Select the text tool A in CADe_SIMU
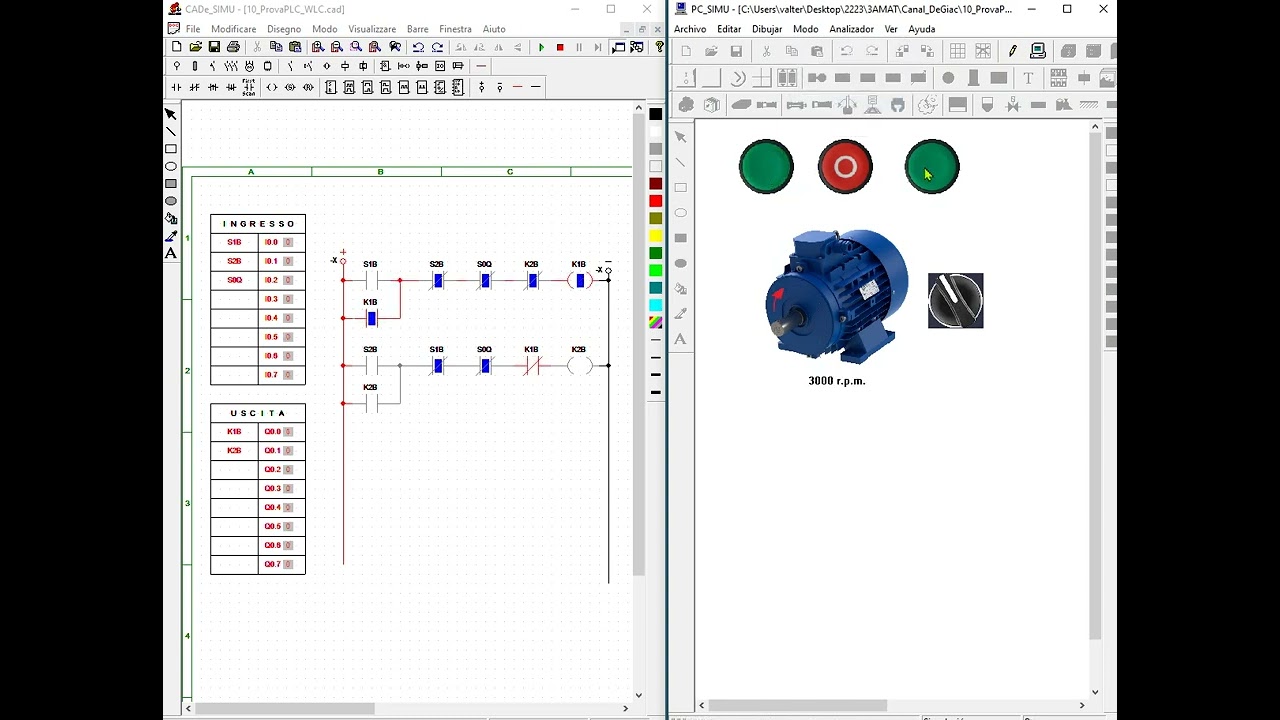 (x=171, y=253)
